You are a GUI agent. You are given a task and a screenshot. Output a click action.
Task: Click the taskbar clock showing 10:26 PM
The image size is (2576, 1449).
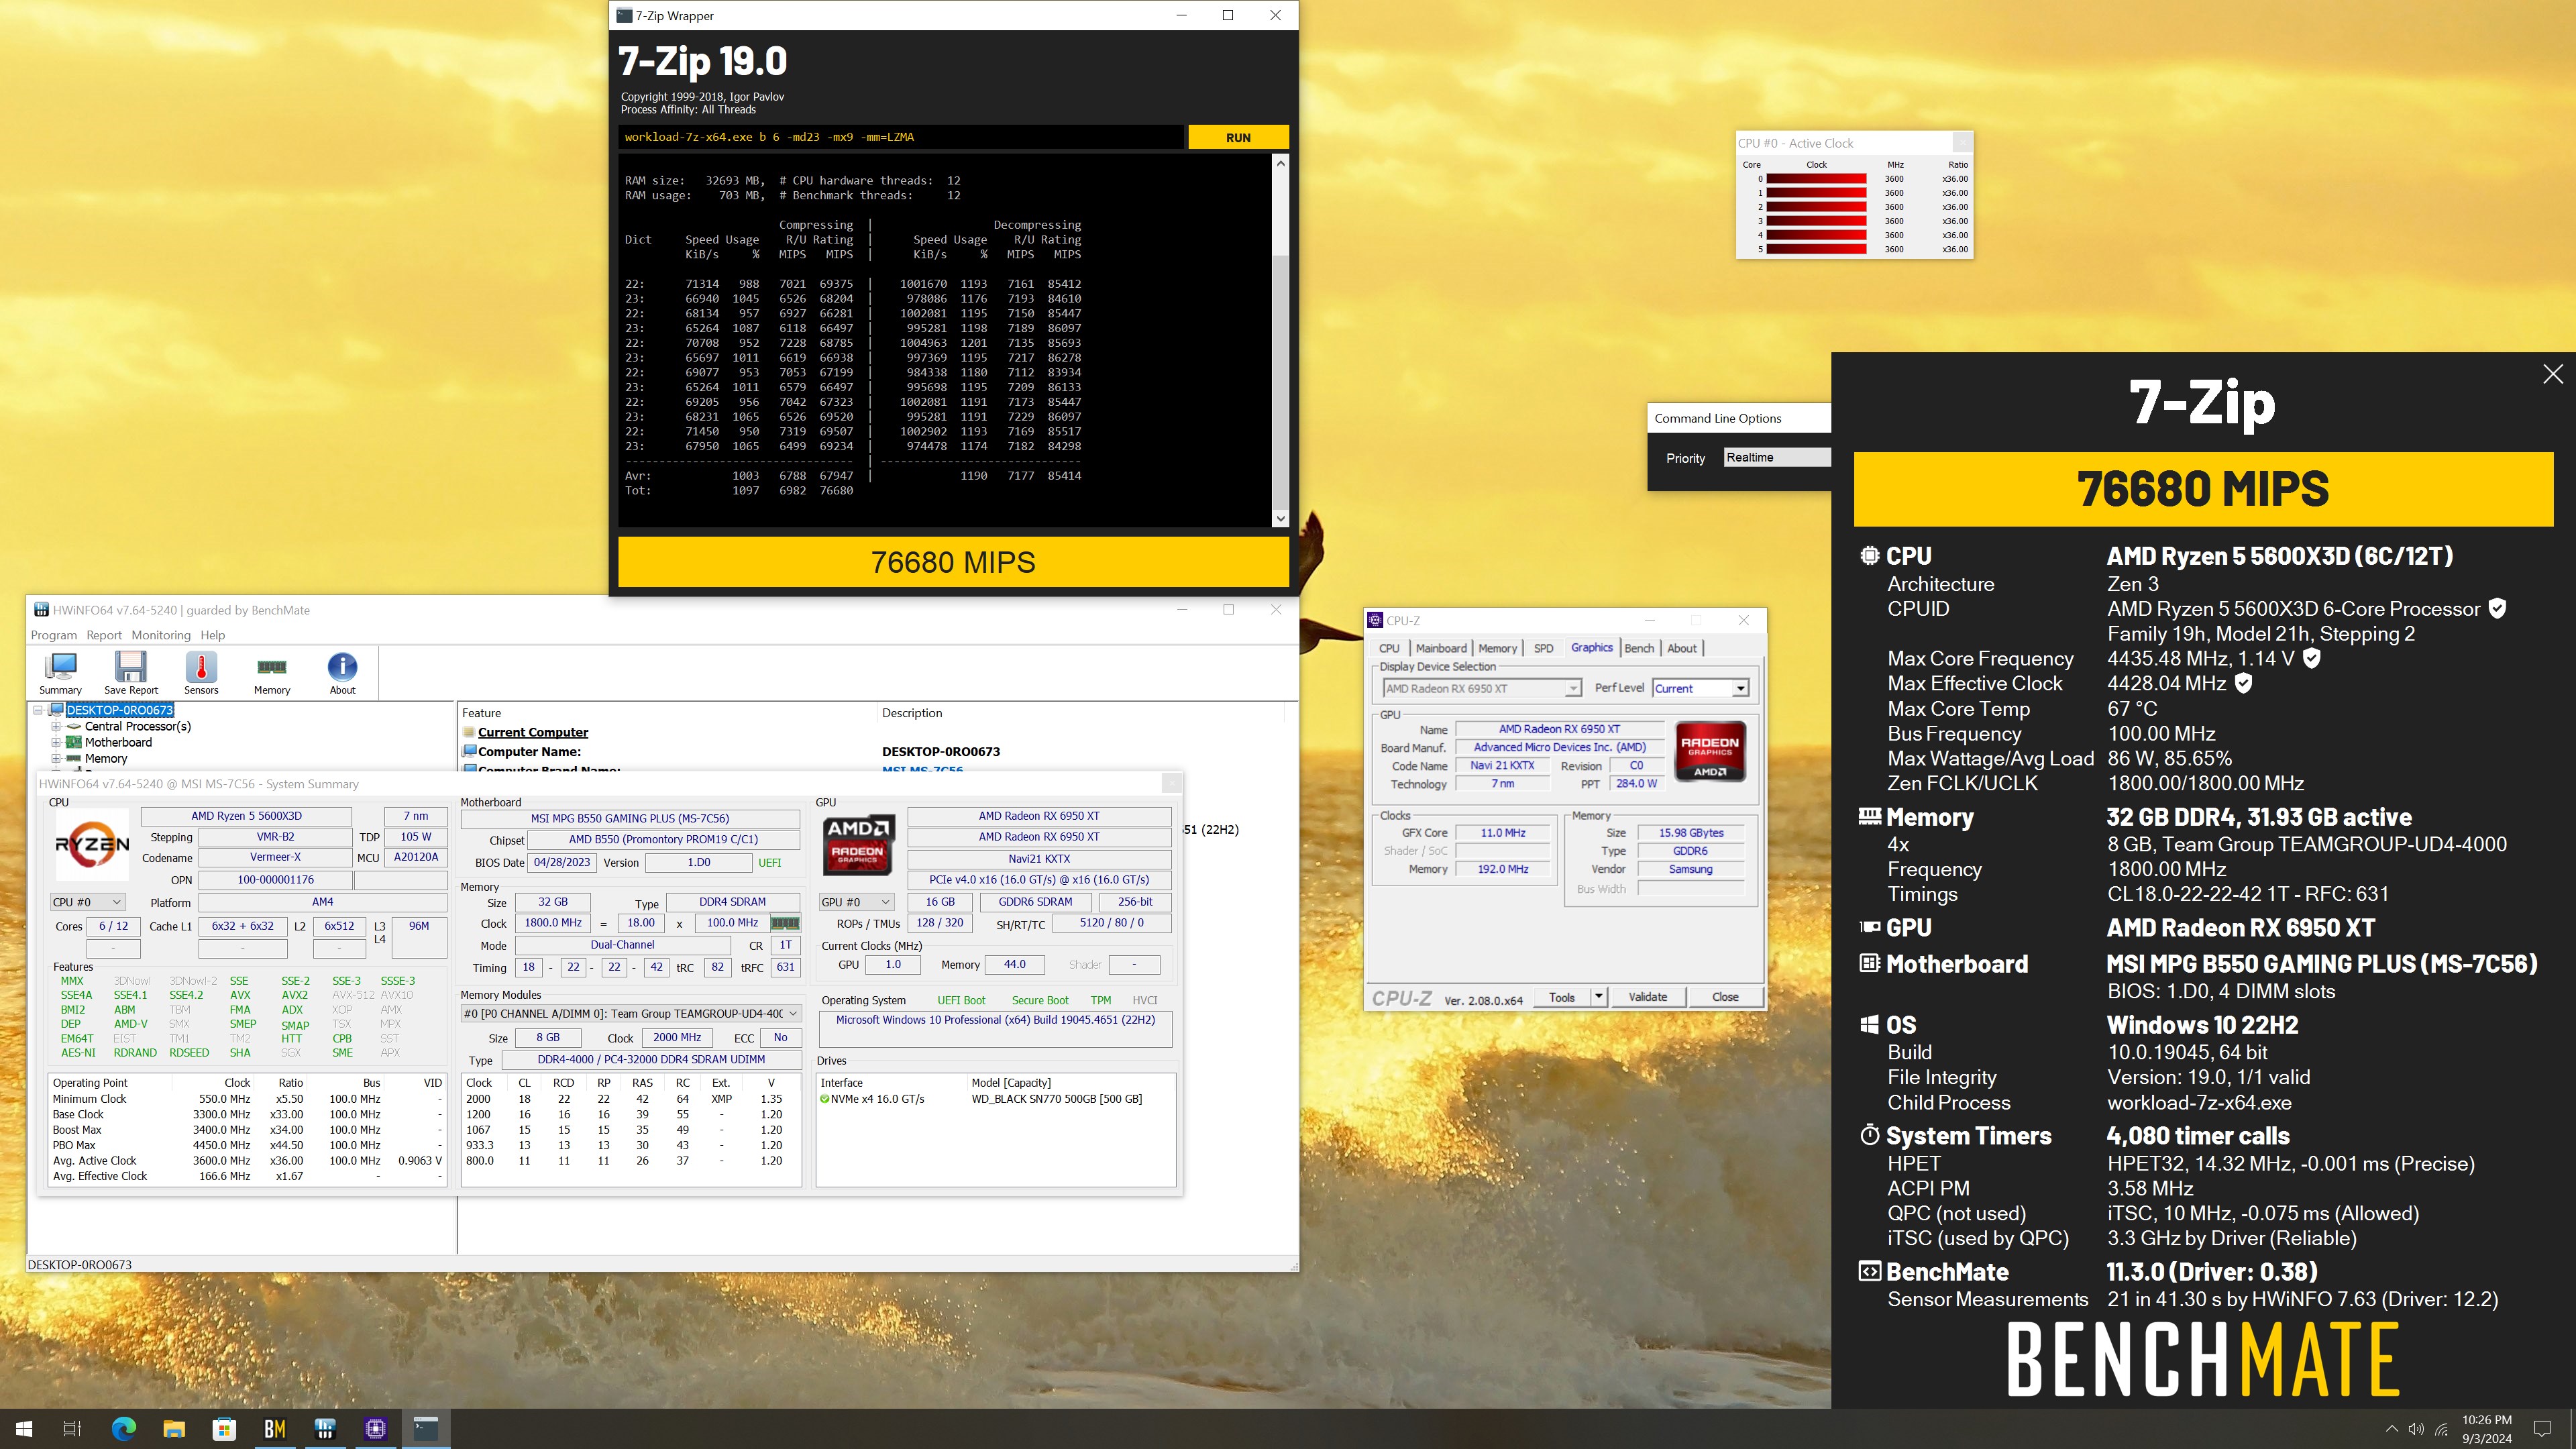(x=2486, y=1428)
